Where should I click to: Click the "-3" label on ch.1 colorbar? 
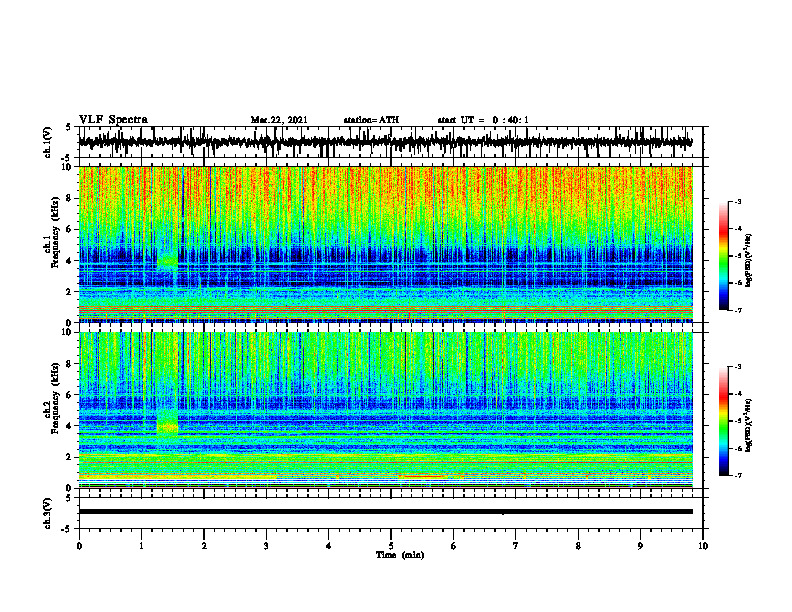[x=737, y=201]
